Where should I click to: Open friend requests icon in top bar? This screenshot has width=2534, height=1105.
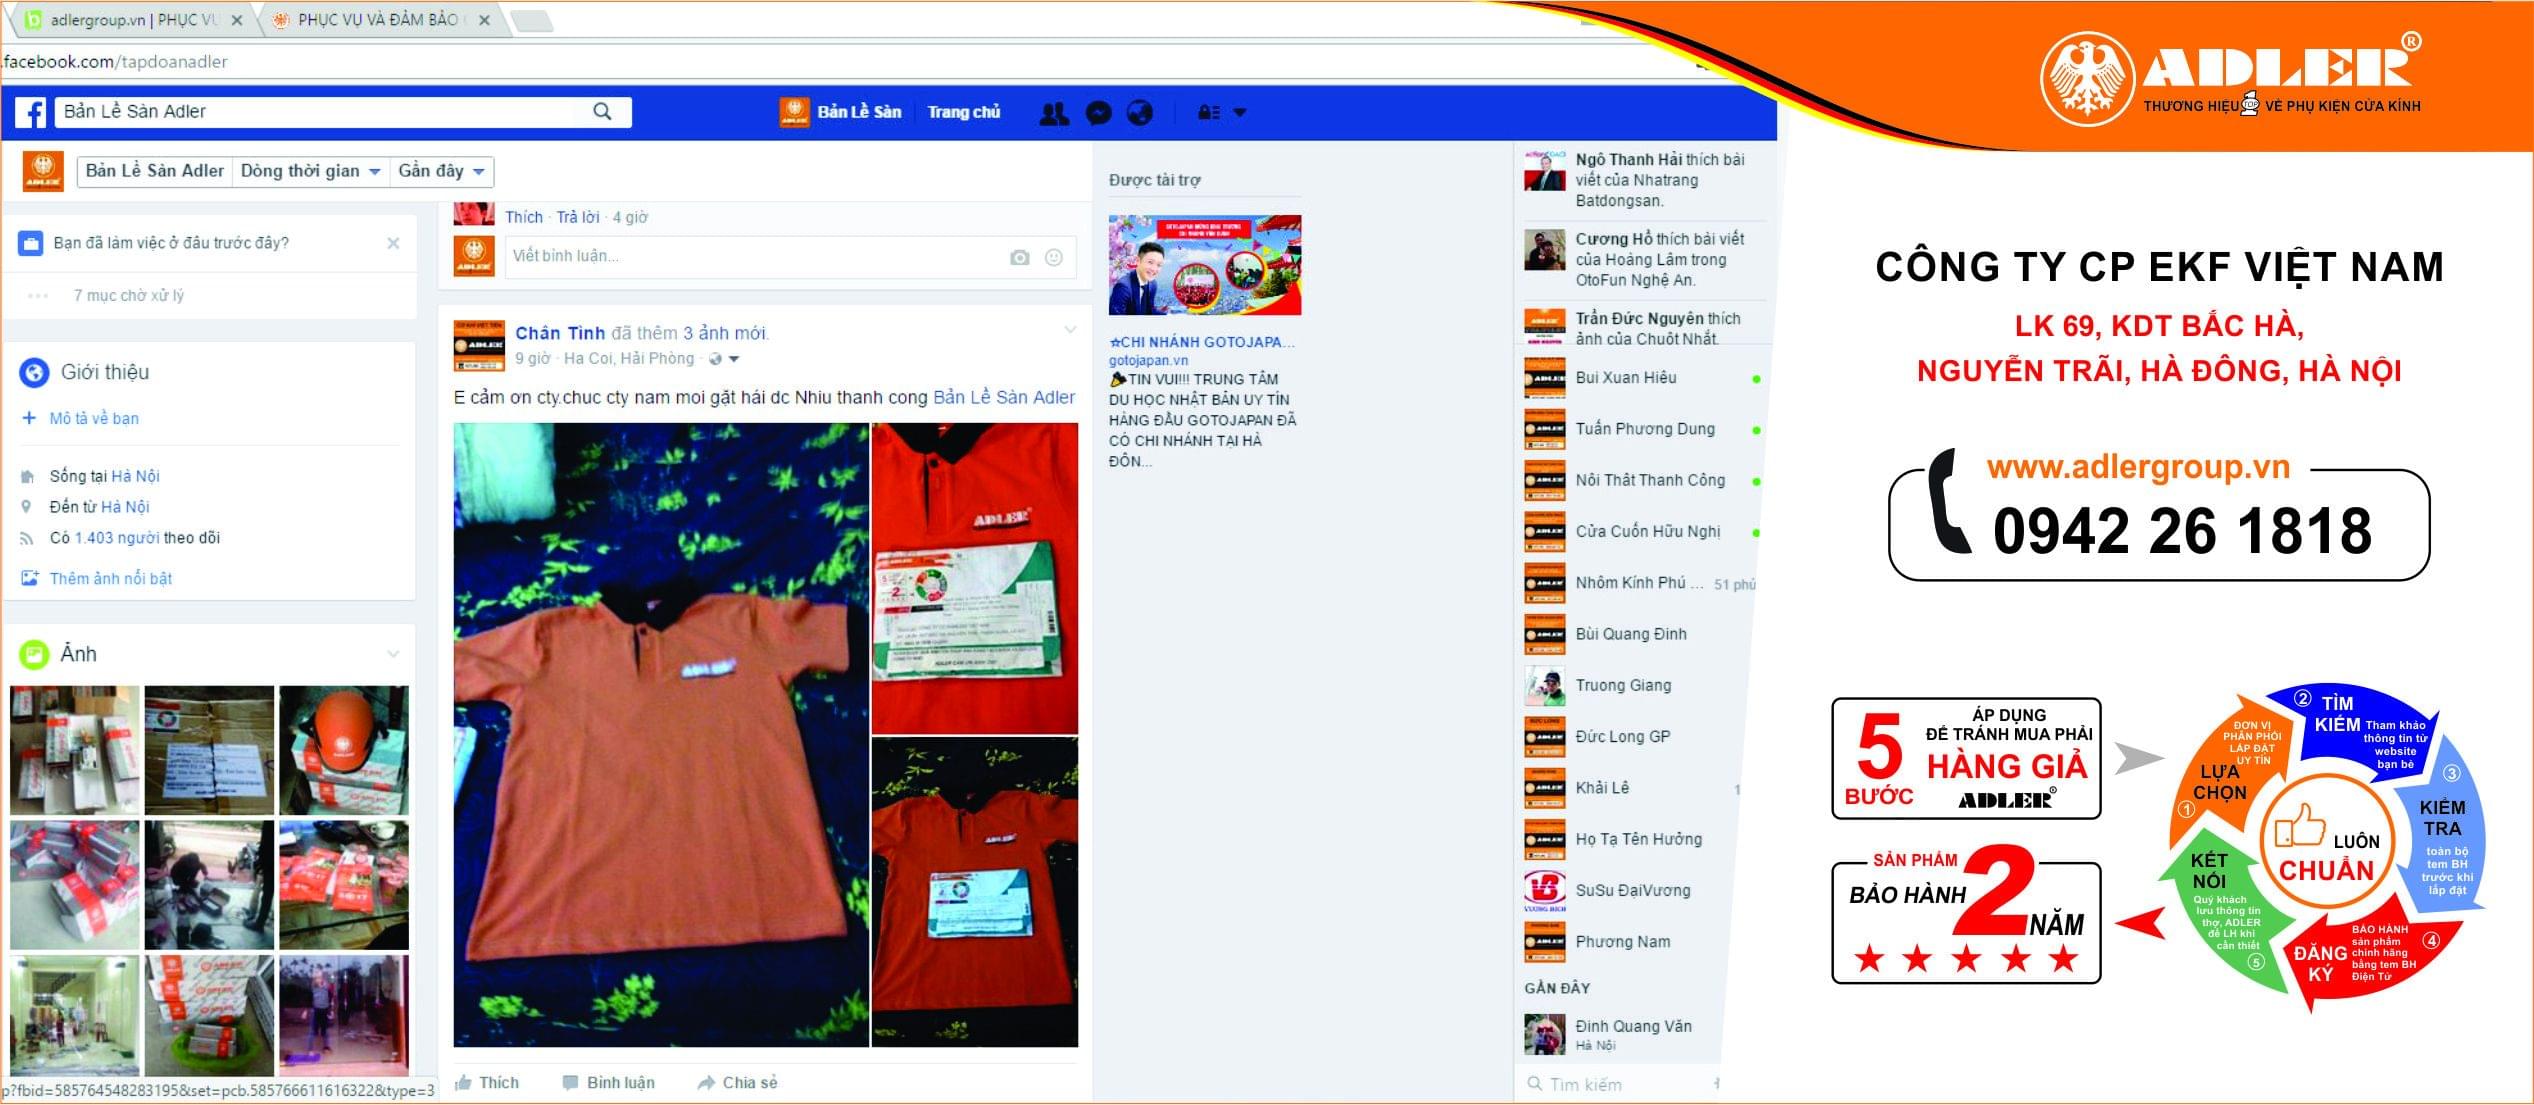1053,113
